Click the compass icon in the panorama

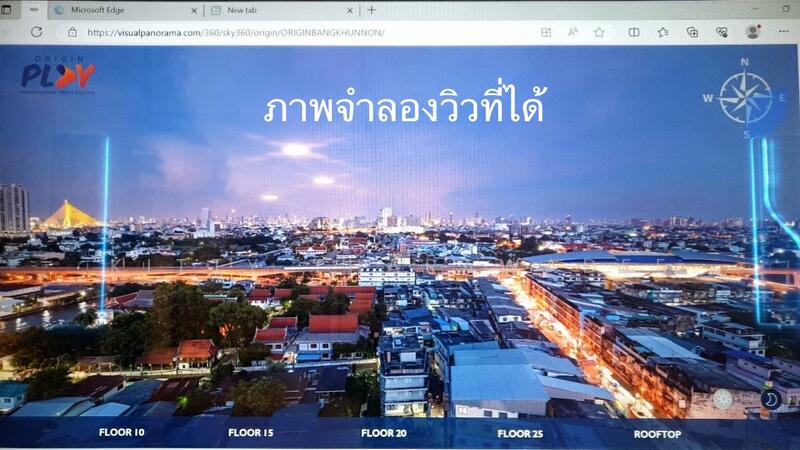(745, 97)
